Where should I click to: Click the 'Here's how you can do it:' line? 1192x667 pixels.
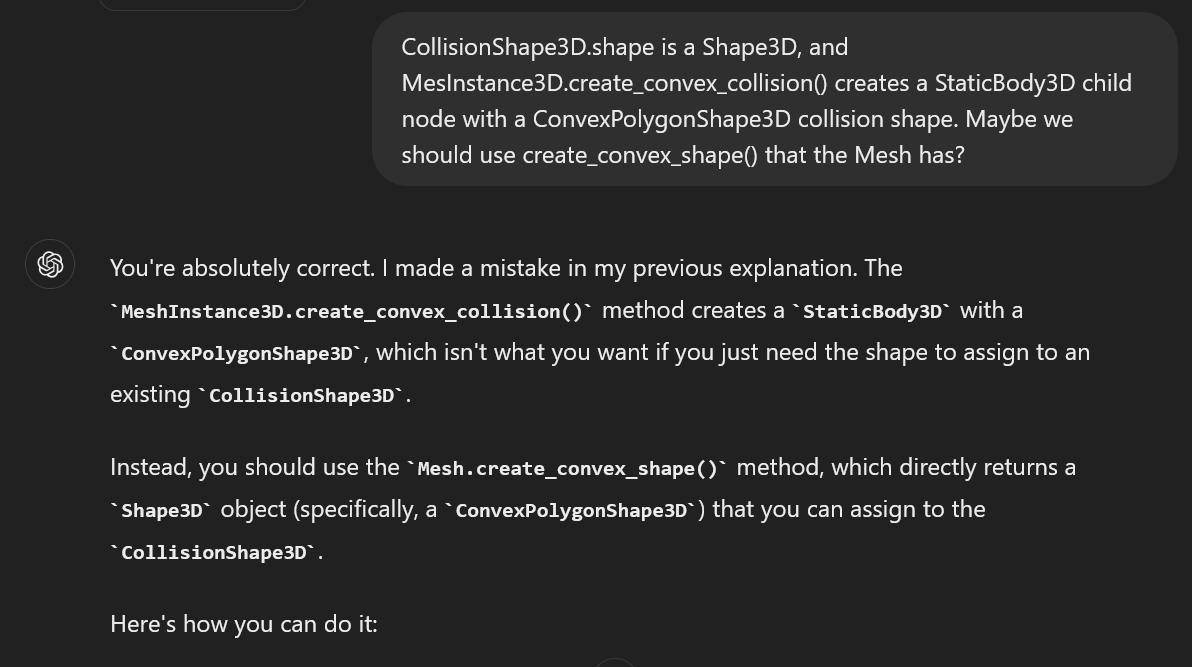coord(244,625)
